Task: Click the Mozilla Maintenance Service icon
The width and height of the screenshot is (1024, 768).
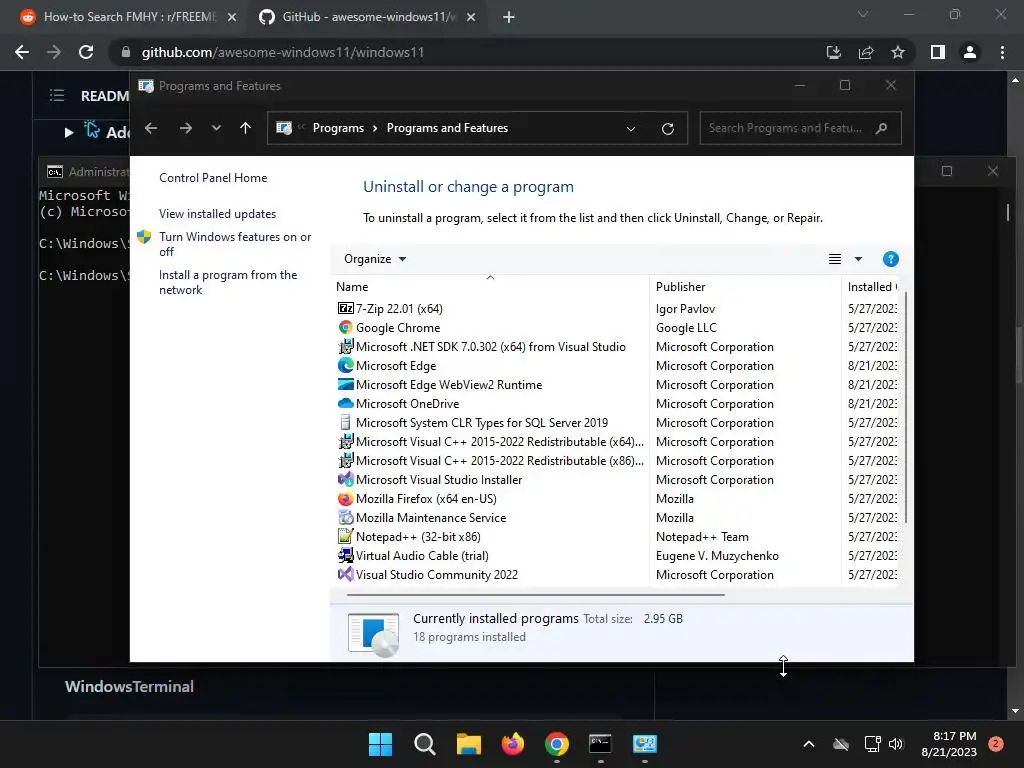Action: (x=345, y=517)
